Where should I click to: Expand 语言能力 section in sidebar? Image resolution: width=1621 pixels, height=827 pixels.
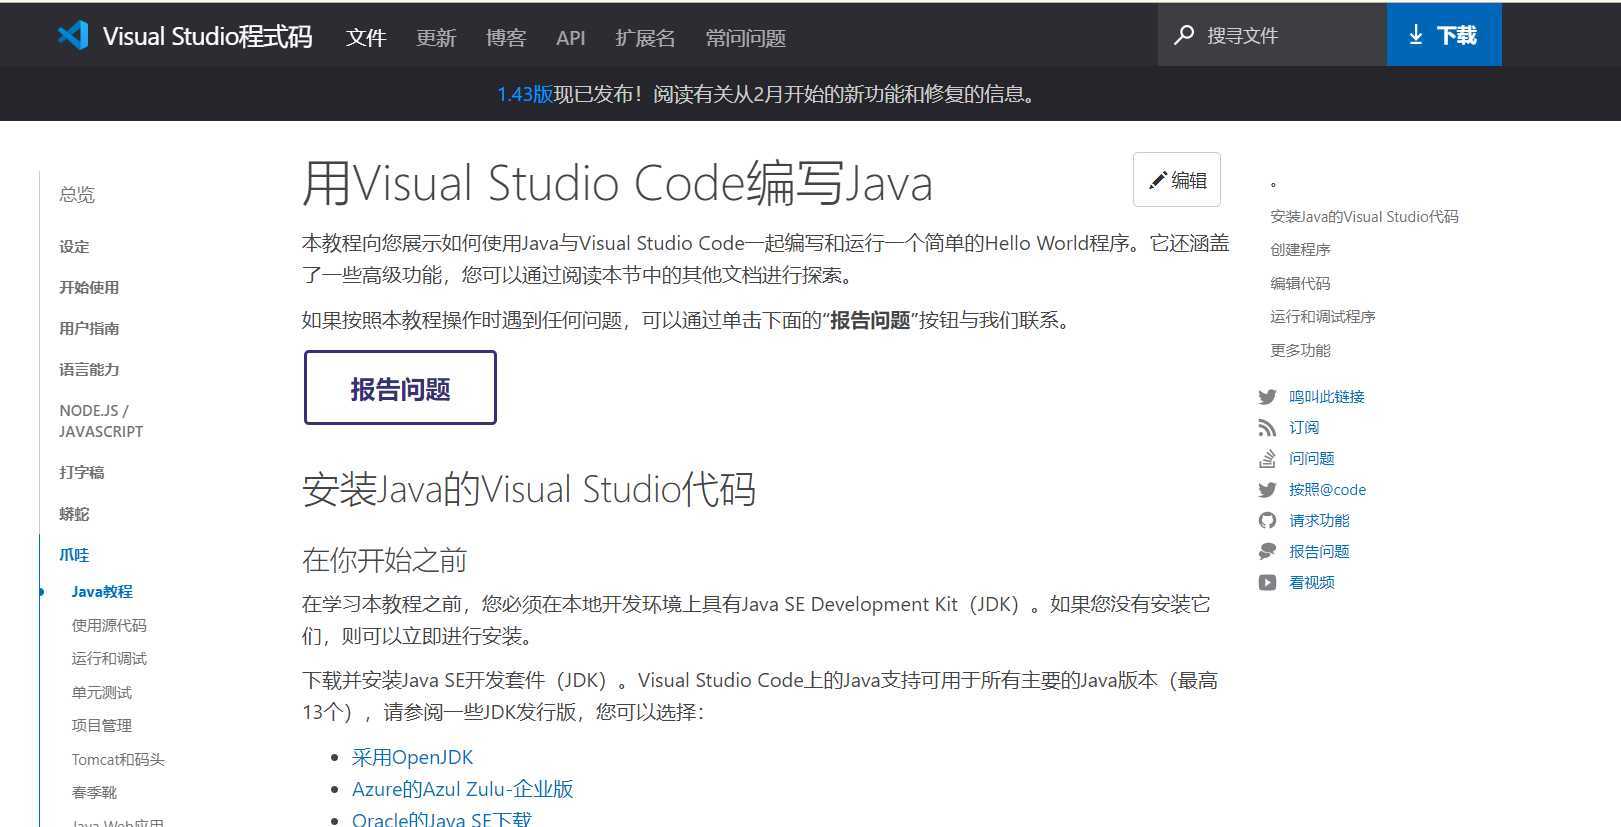89,370
